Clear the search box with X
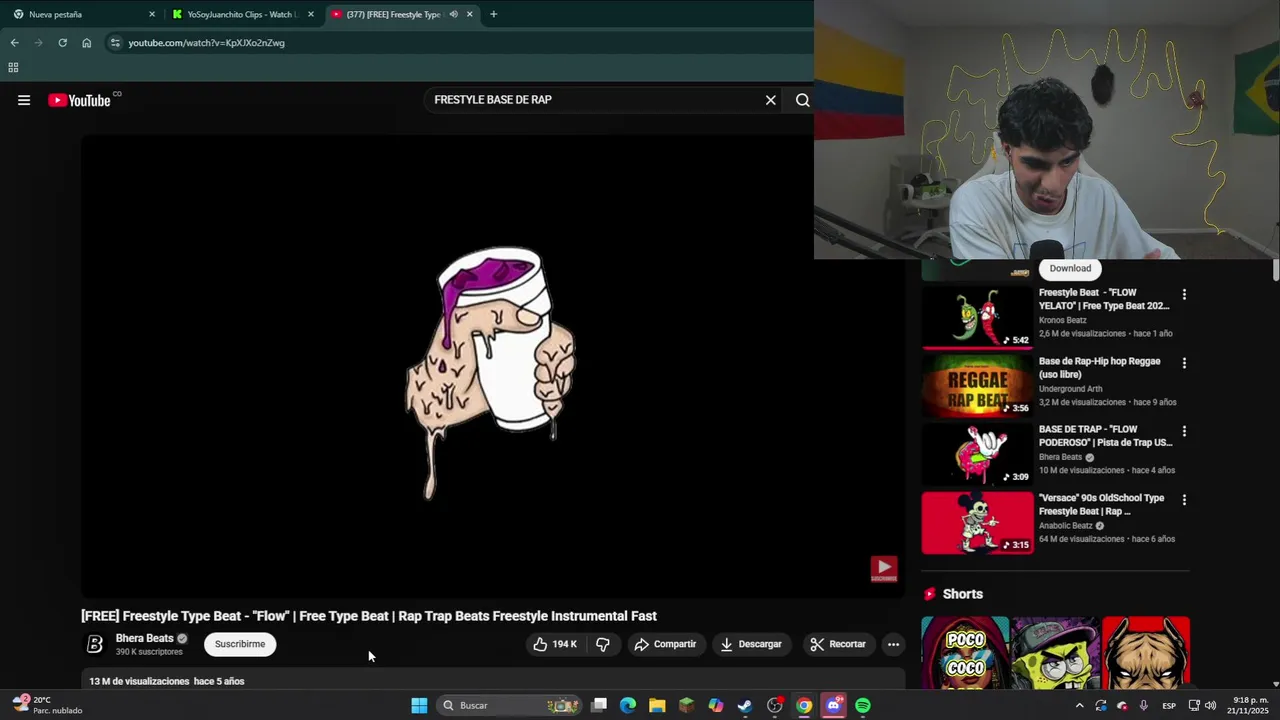Viewport: 1280px width, 720px height. (770, 100)
